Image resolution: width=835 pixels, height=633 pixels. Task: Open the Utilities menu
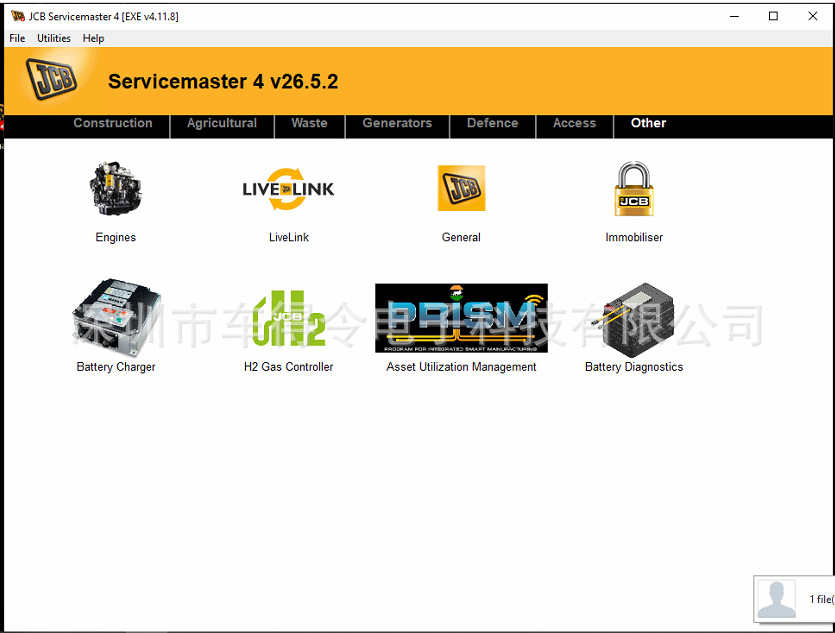(x=54, y=38)
